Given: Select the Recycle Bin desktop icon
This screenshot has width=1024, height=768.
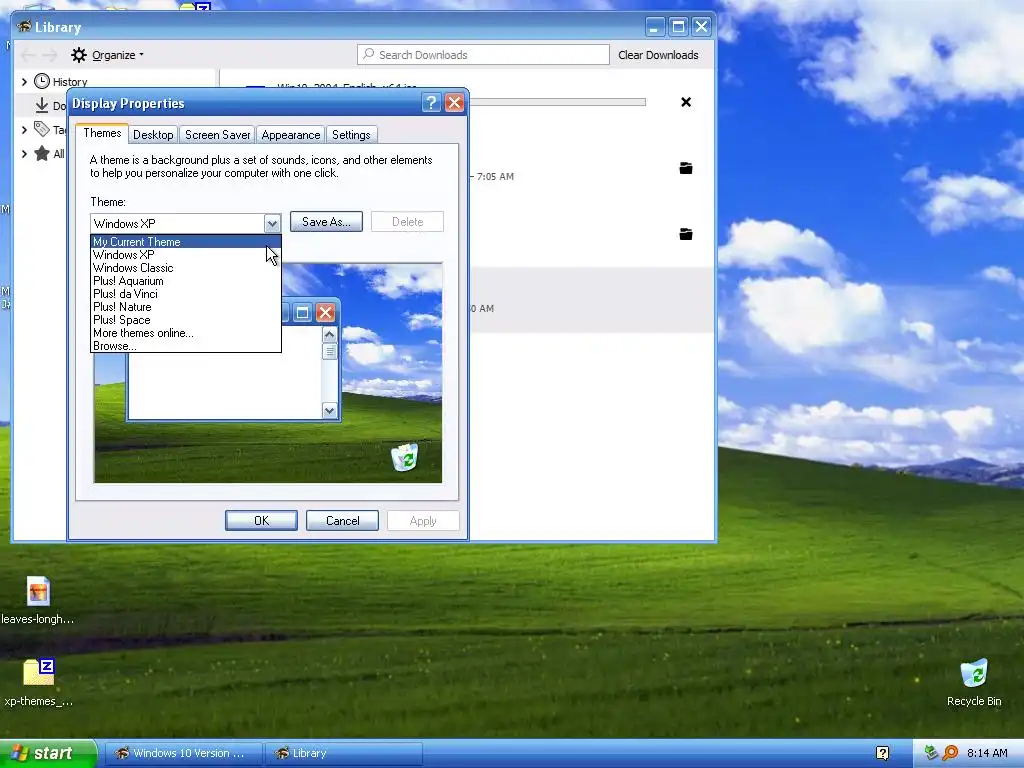Looking at the screenshot, I should click(974, 673).
